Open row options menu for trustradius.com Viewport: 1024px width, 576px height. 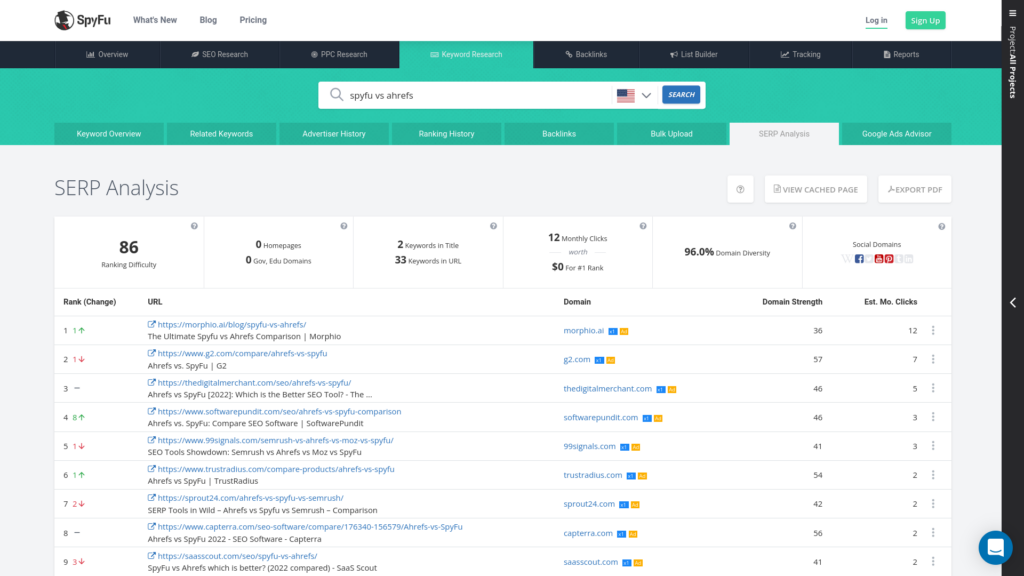[x=933, y=475]
